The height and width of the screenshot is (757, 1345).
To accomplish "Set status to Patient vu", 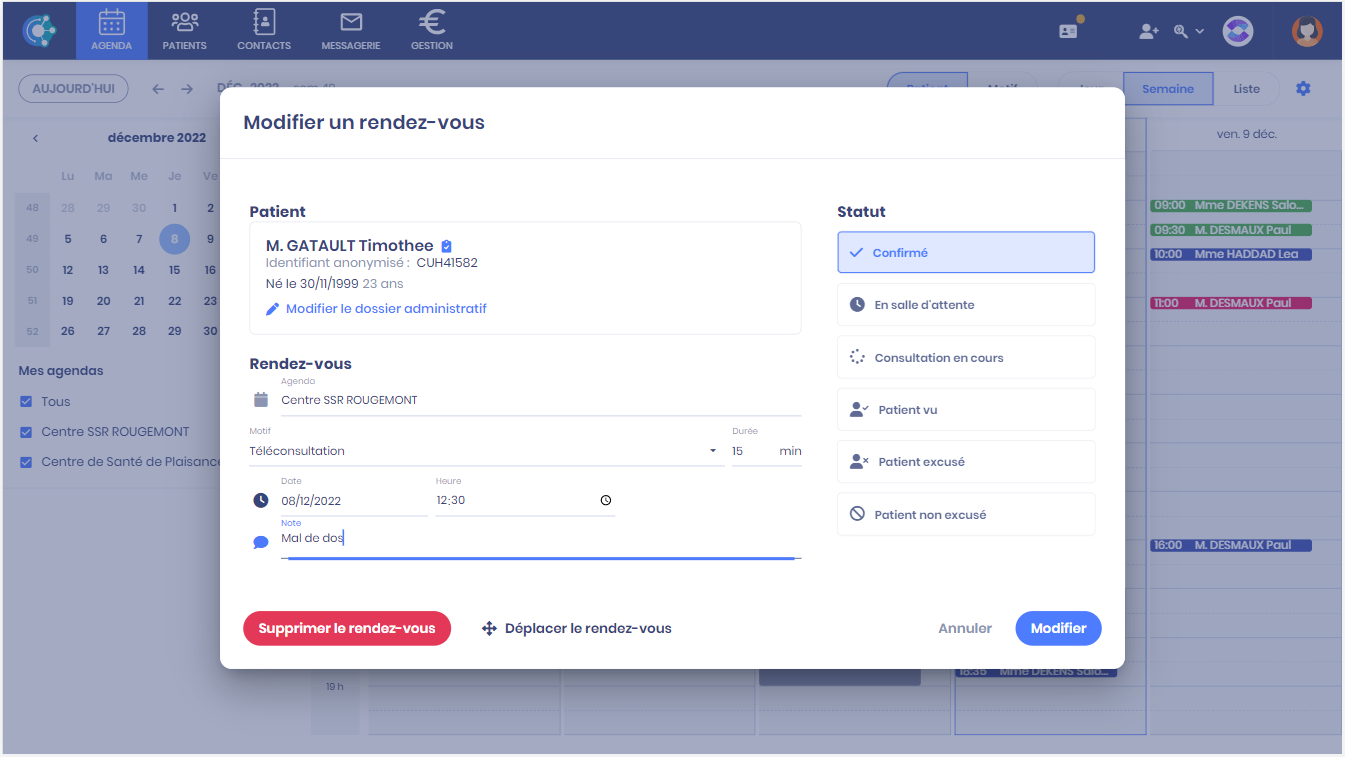I will [x=965, y=410].
